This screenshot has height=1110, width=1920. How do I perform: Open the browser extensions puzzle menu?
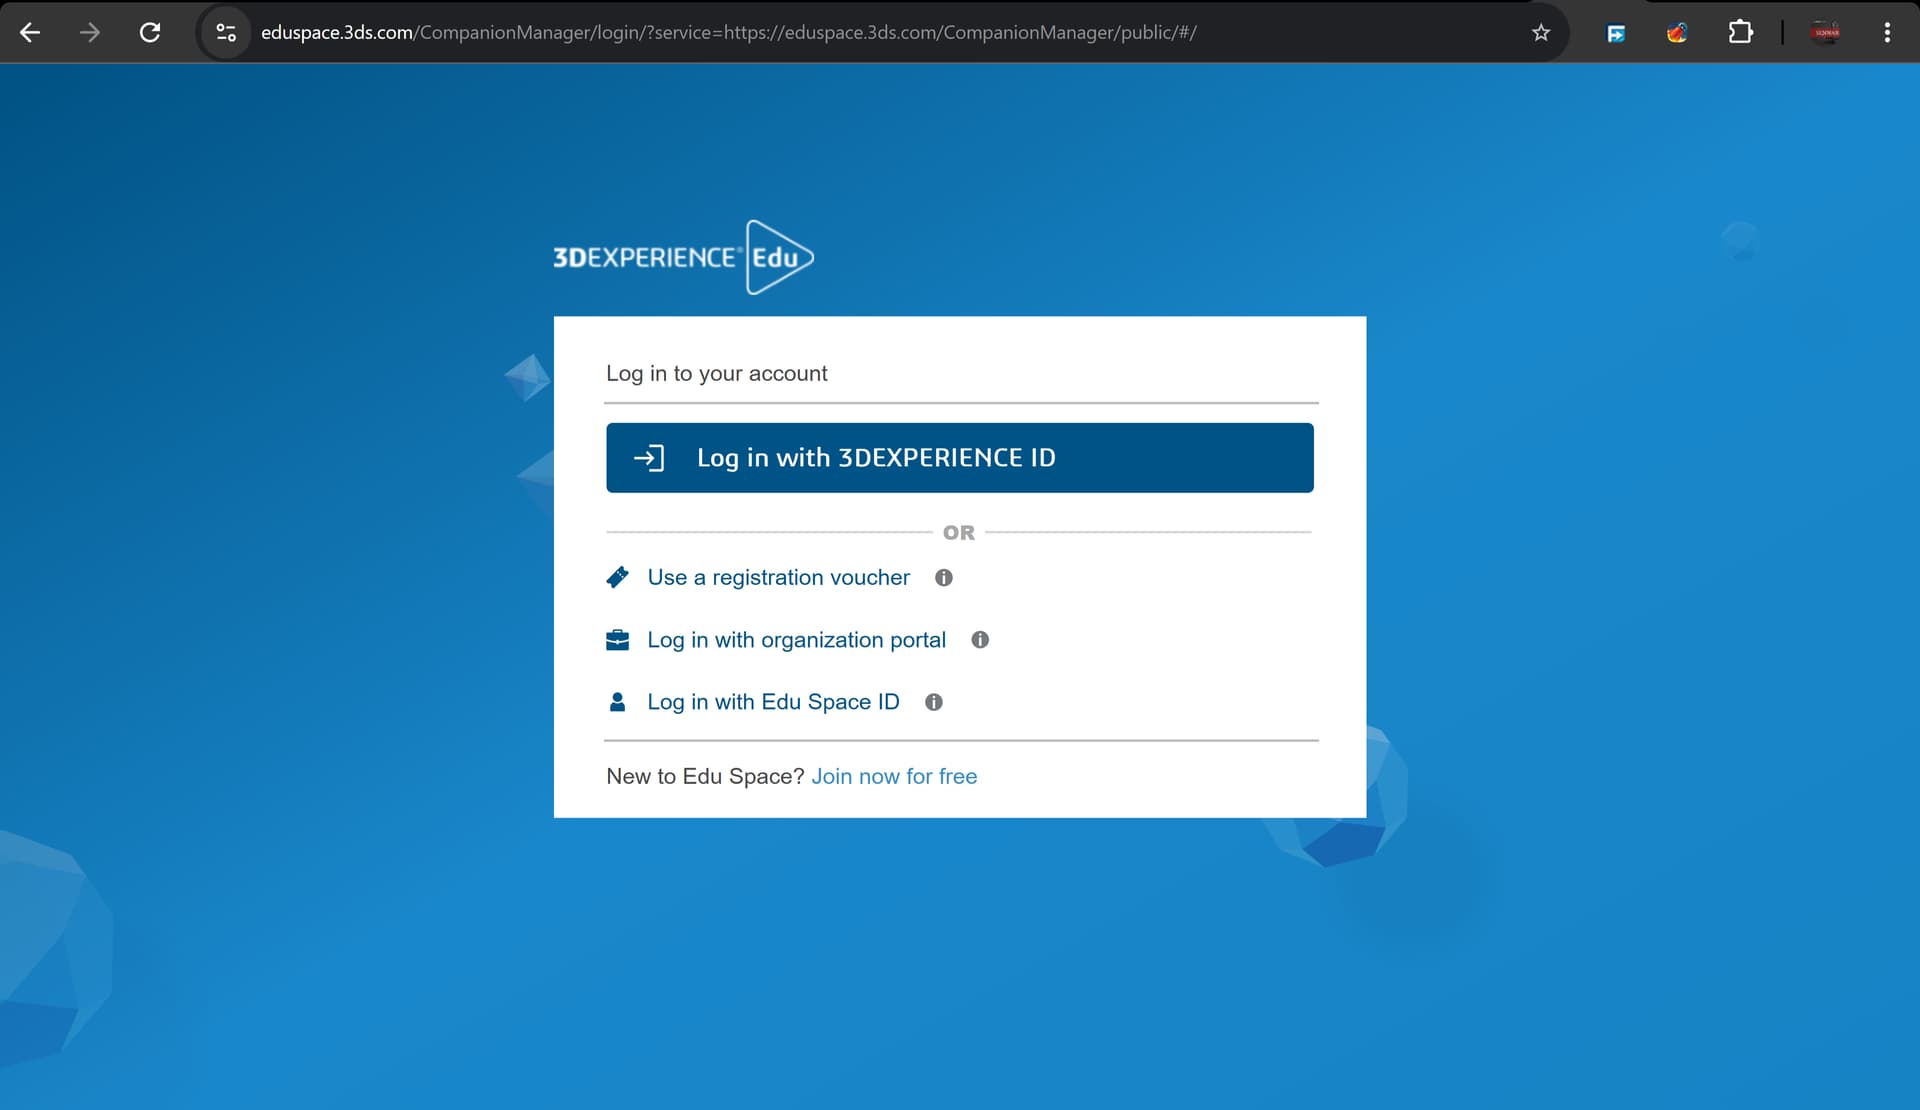click(1740, 32)
